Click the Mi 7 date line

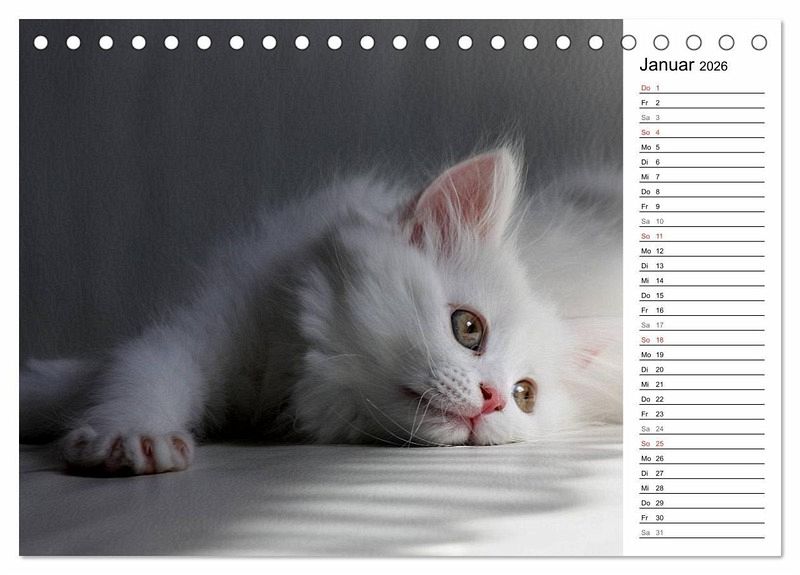tap(701, 177)
